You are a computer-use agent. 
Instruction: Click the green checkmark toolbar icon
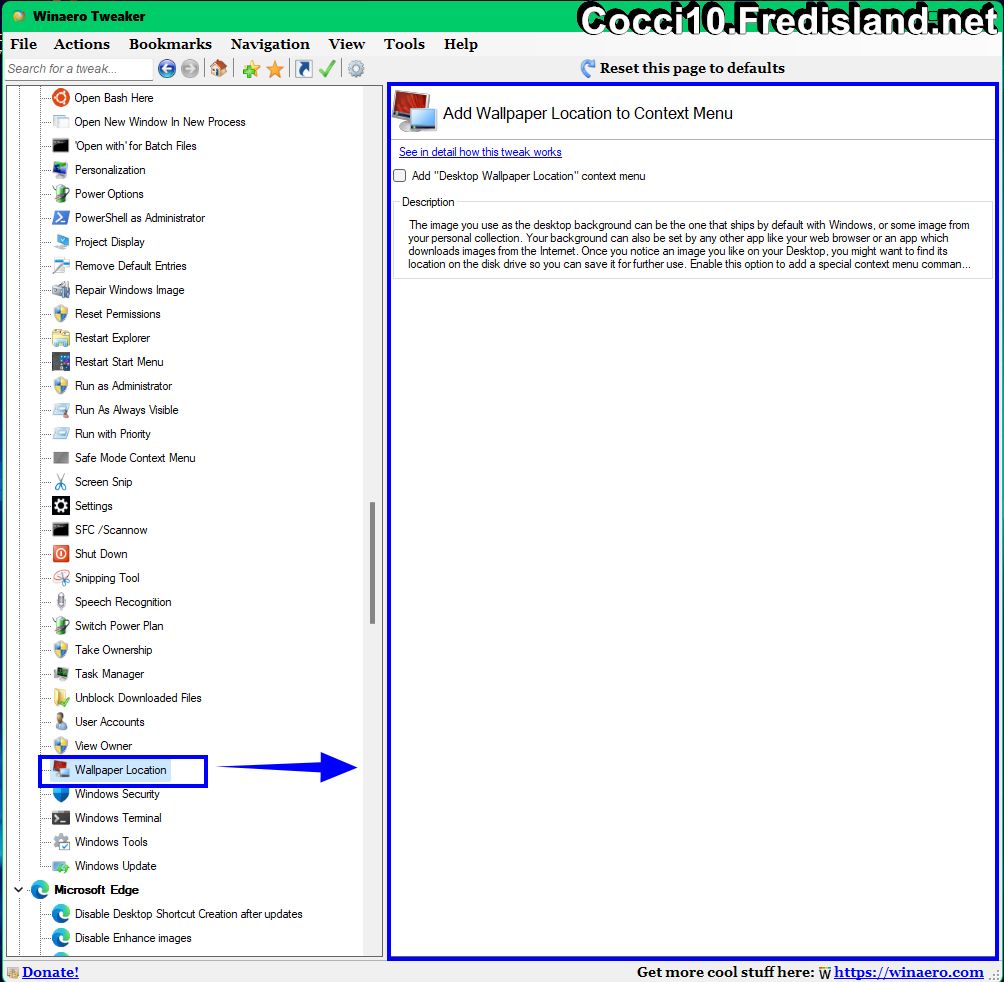coord(327,68)
